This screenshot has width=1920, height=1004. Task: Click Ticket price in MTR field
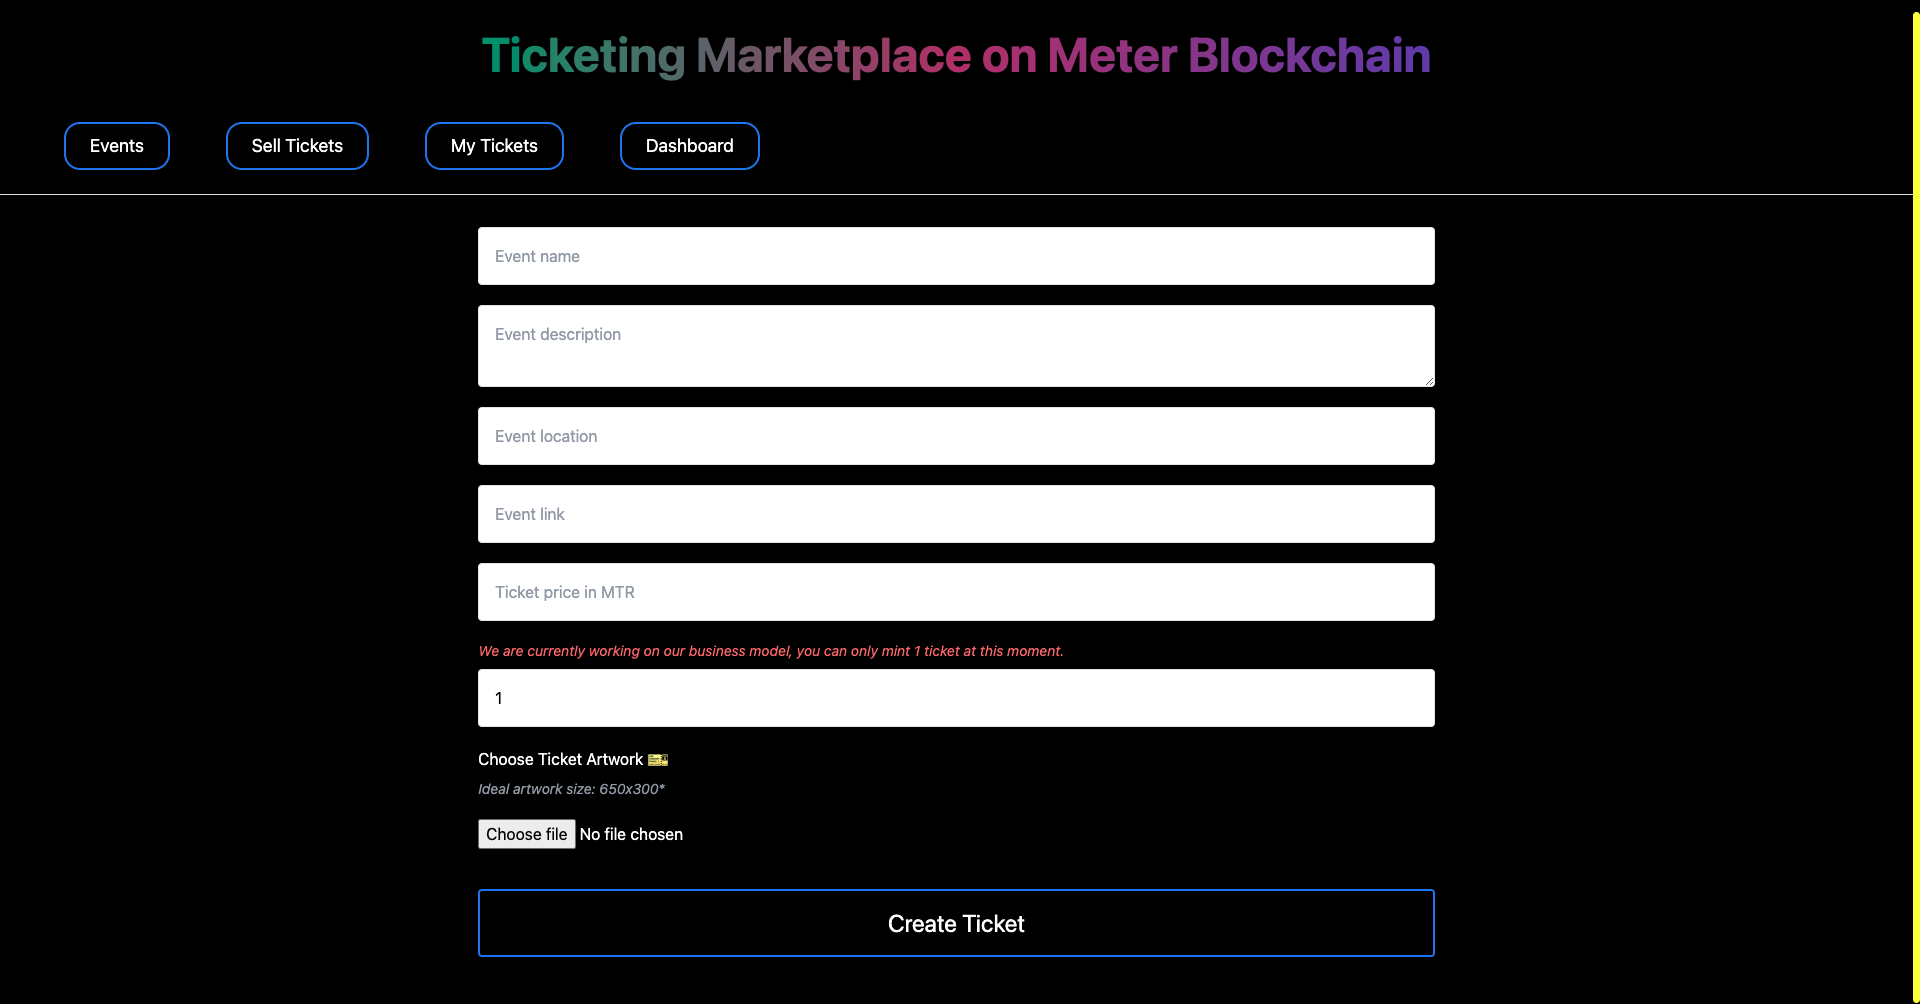[956, 592]
